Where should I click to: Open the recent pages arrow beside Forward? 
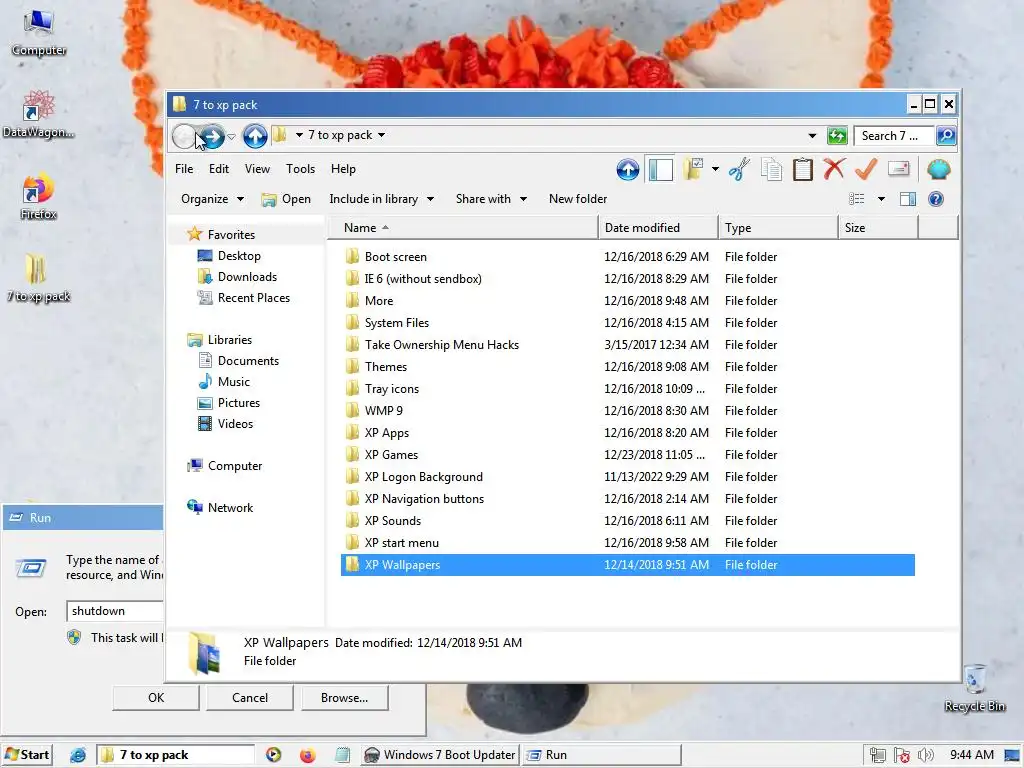231,136
